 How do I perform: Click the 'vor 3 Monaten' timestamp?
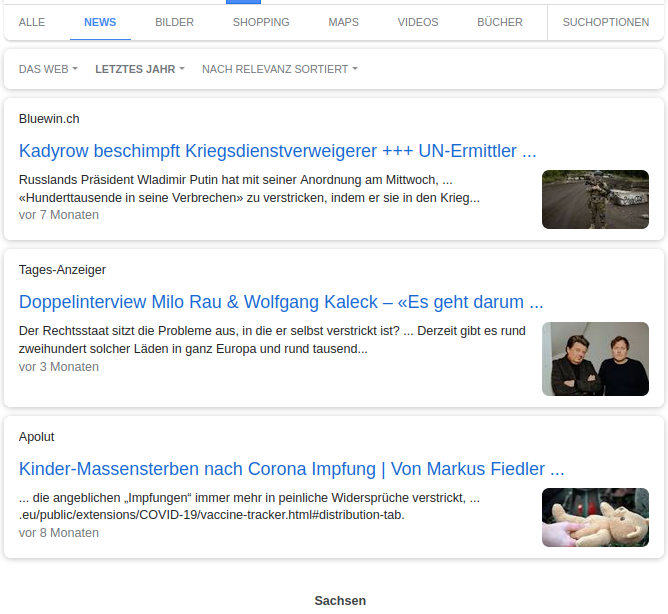click(x=59, y=366)
